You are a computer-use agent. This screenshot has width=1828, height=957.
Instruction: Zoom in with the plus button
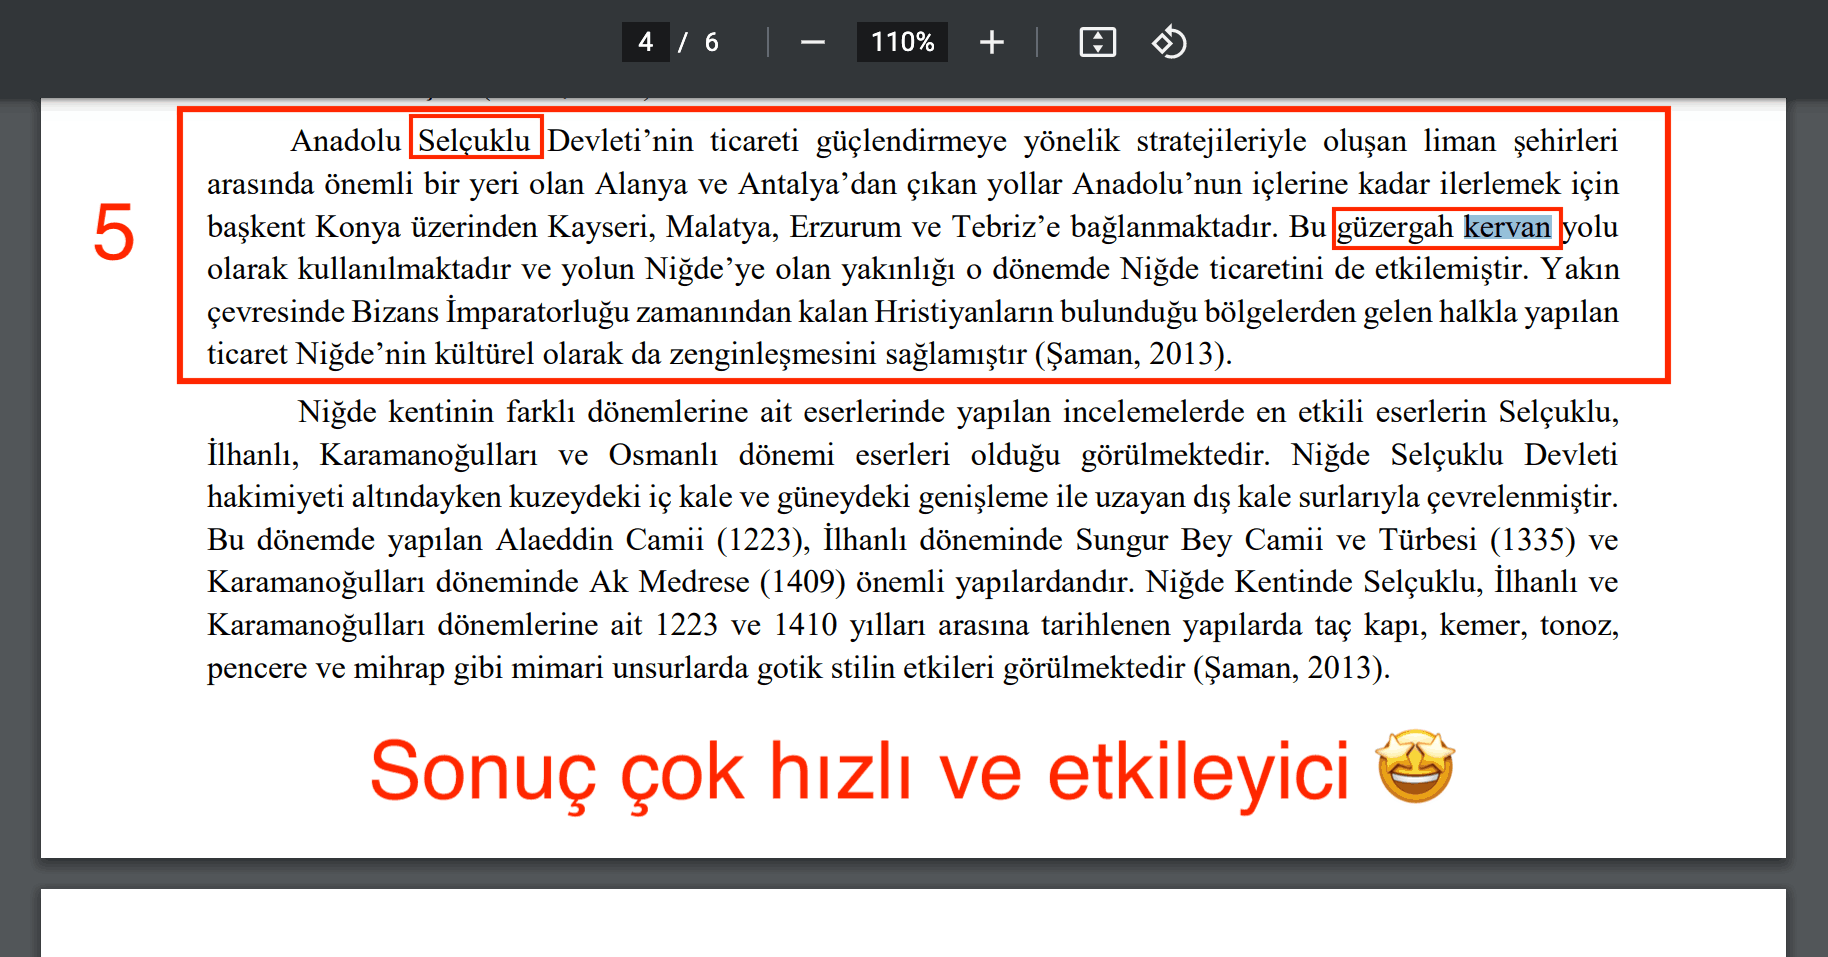tap(991, 42)
